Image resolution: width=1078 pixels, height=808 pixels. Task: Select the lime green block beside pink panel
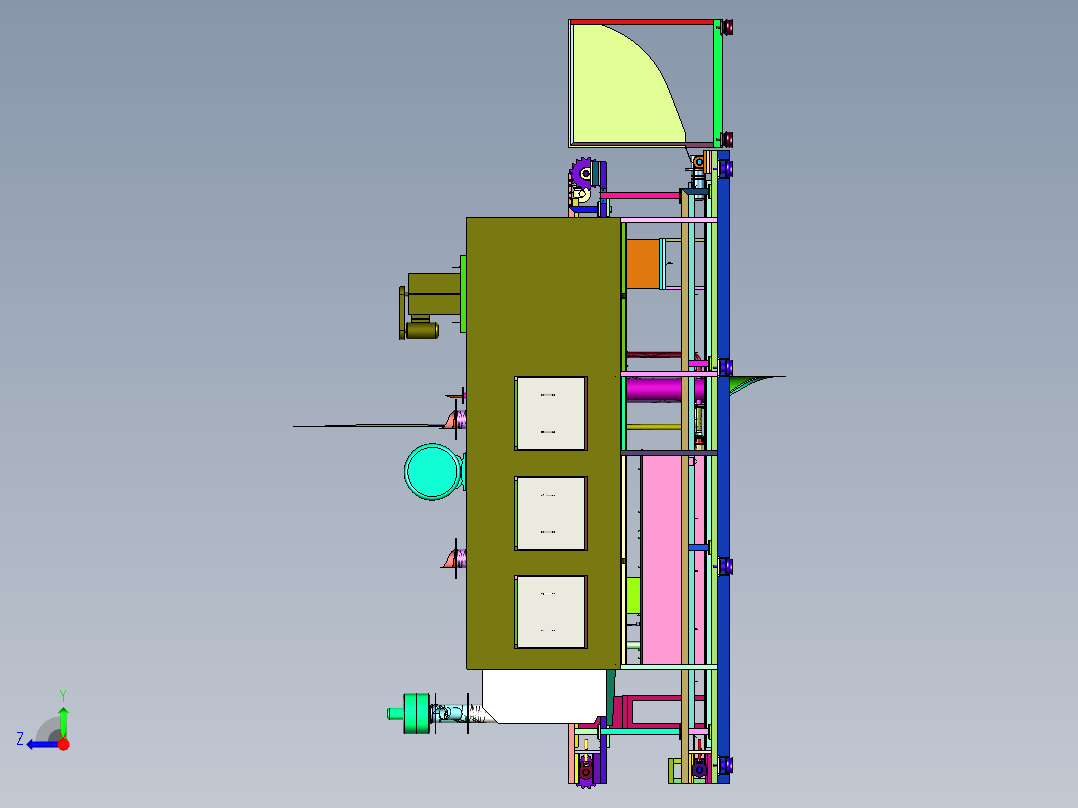[x=633, y=596]
